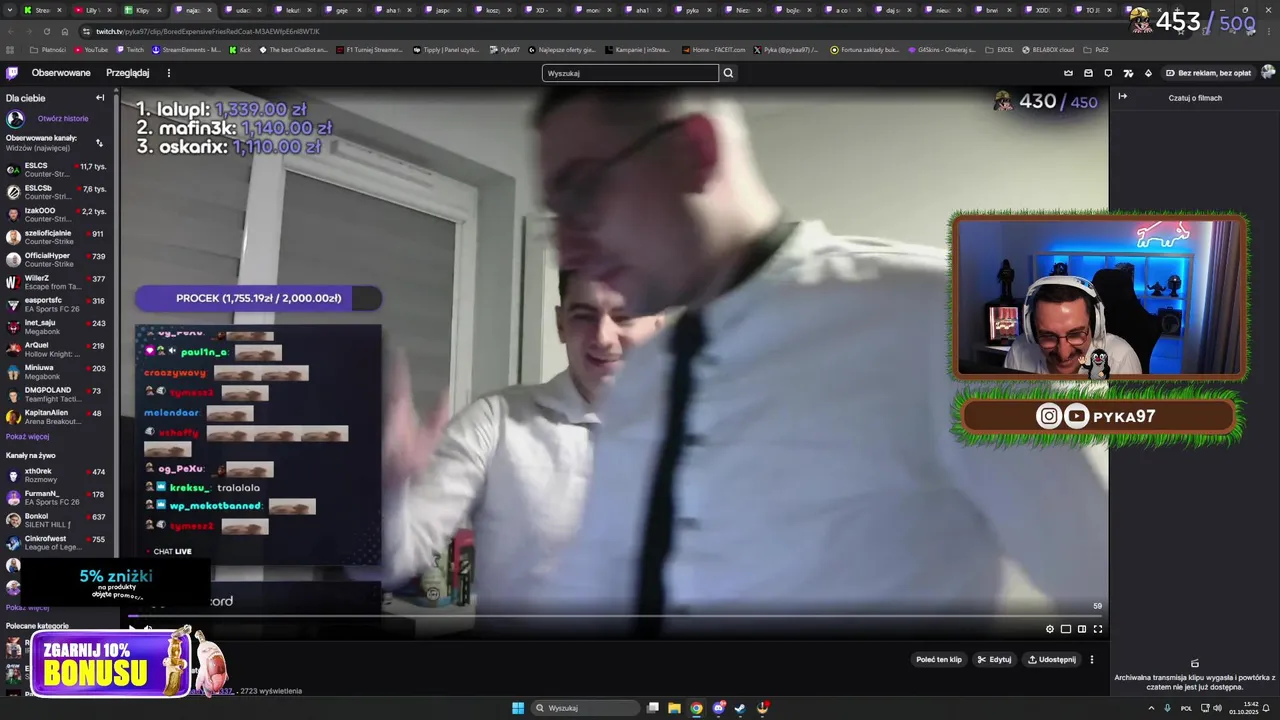Open the Prime loot crown icon
Image resolution: width=1280 pixels, height=720 pixels.
(1068, 73)
